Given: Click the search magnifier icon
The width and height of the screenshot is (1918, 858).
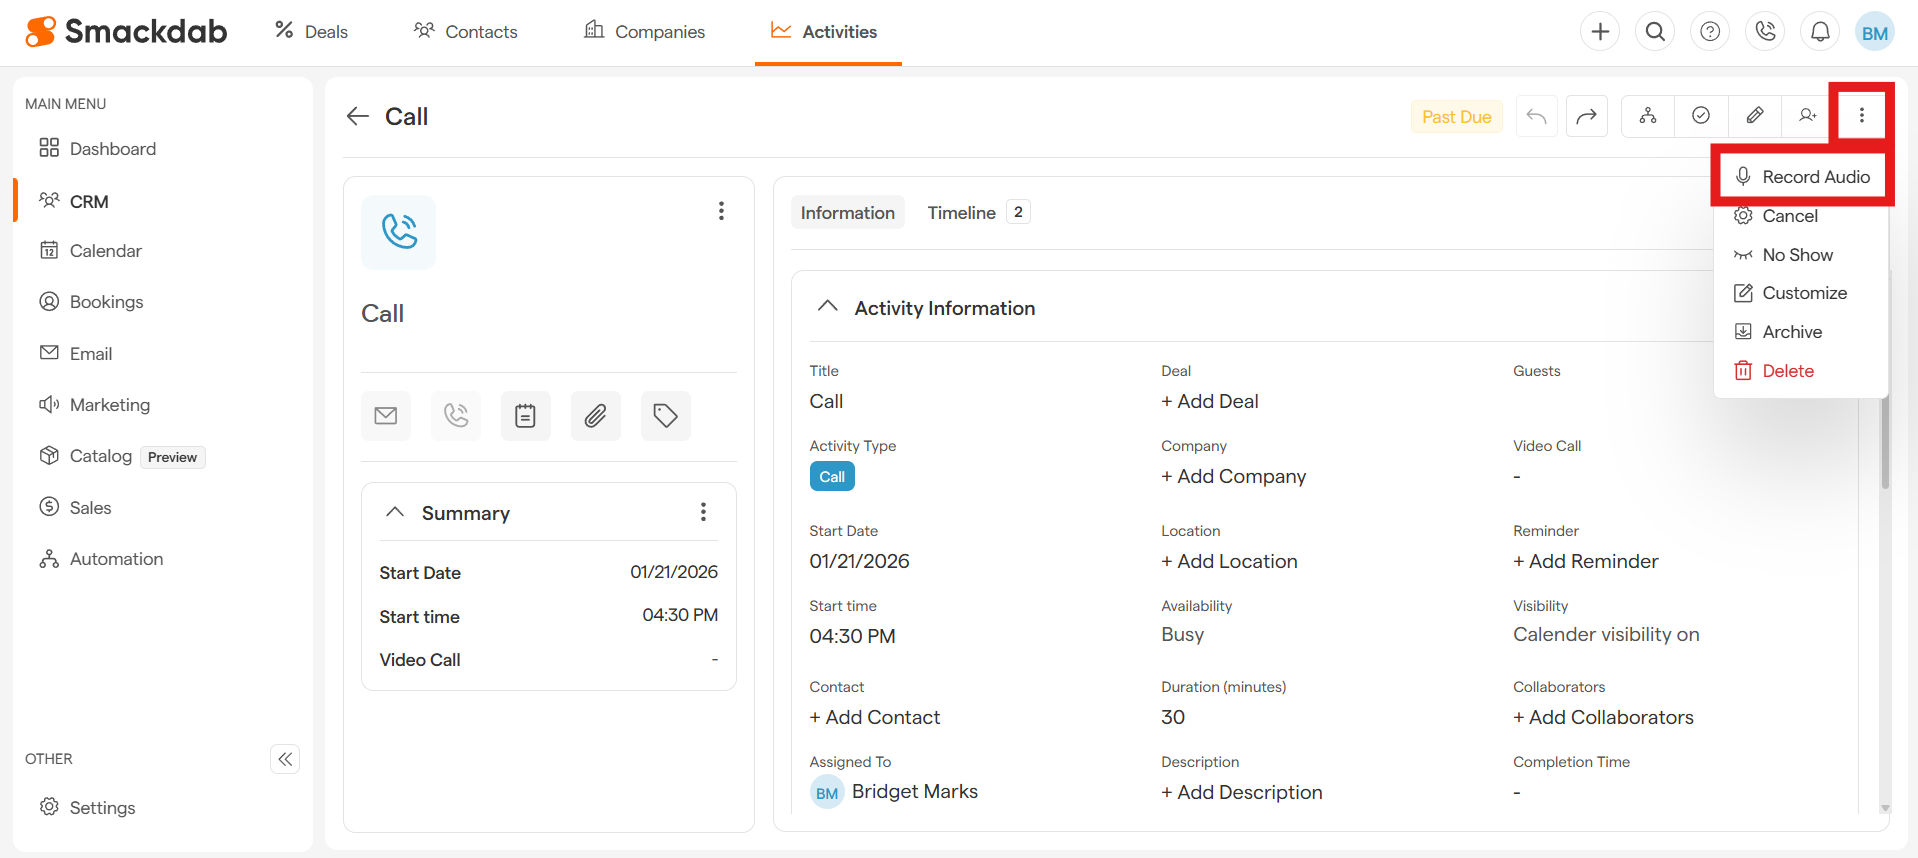Looking at the screenshot, I should pos(1655,32).
